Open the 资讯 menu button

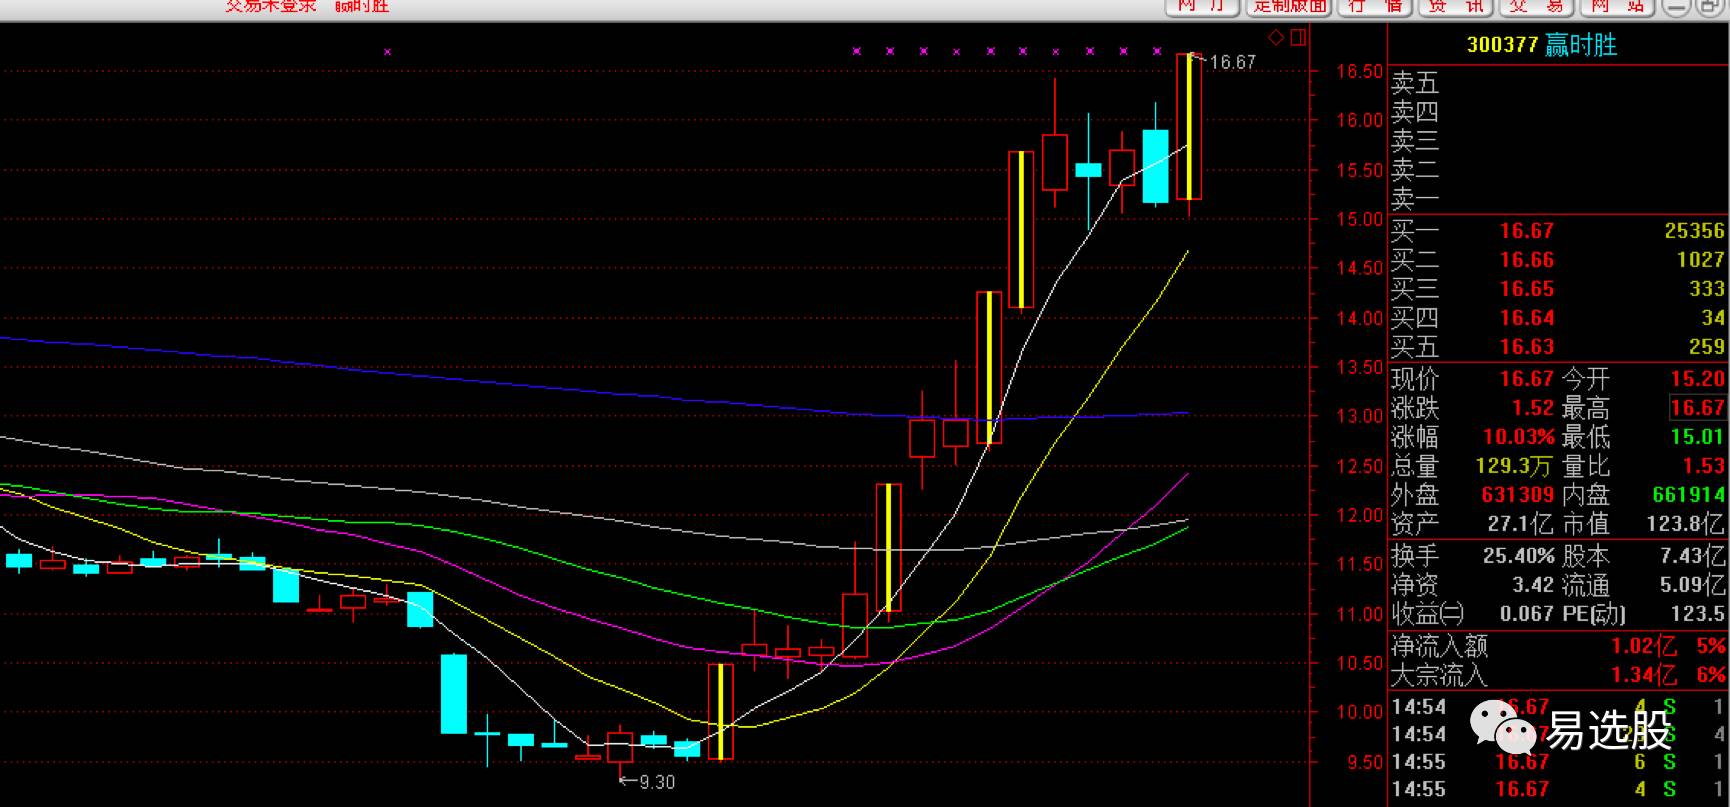pyautogui.click(x=1455, y=6)
